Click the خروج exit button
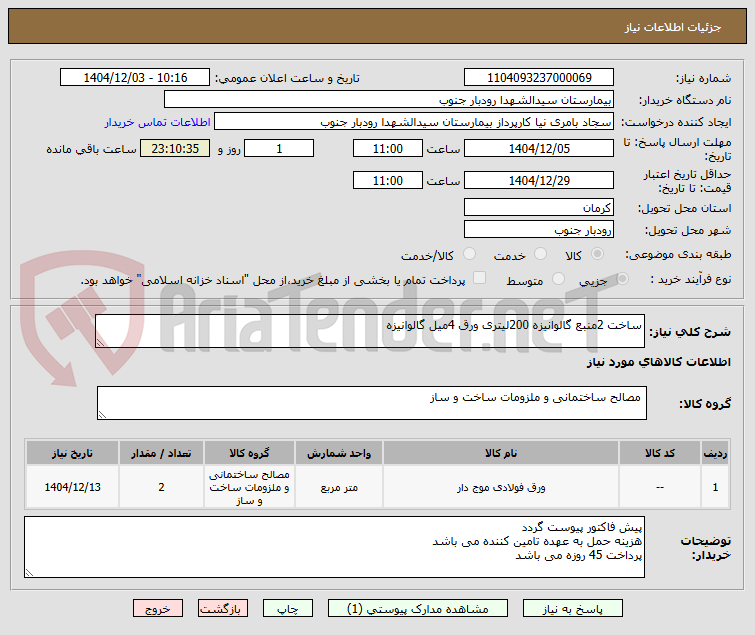Screen dimensions: 755x635 pos(158,609)
